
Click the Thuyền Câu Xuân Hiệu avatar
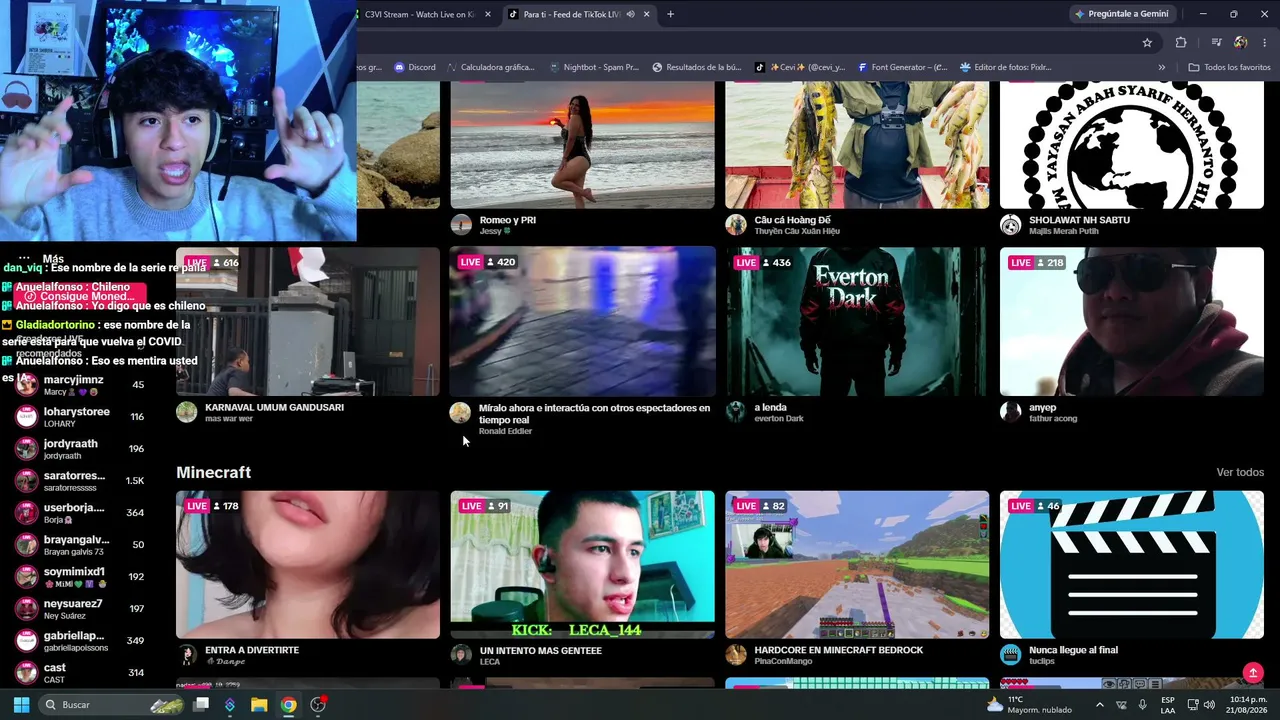736,225
